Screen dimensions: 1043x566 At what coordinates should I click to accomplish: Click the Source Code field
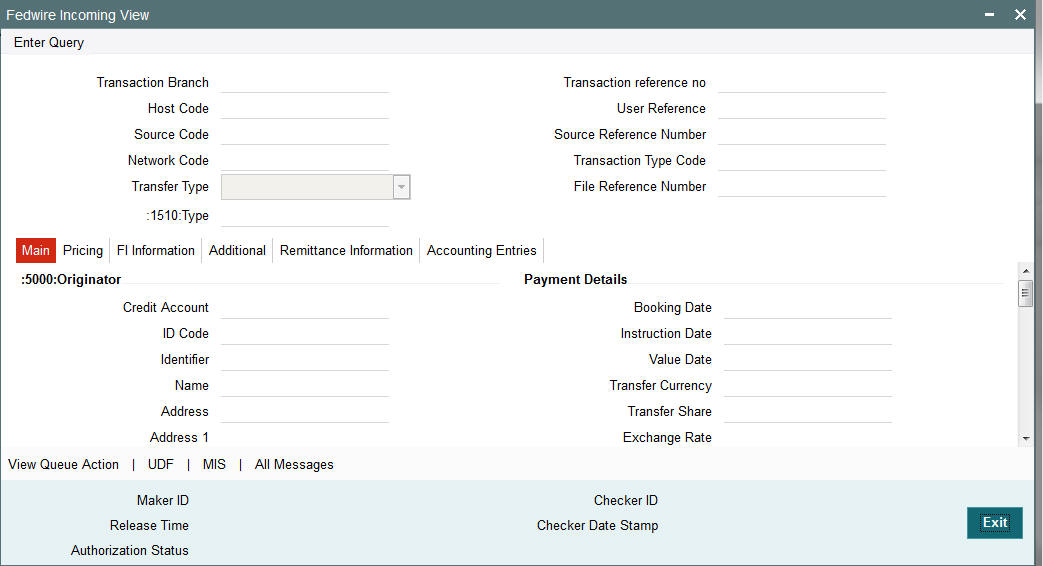[305, 135]
